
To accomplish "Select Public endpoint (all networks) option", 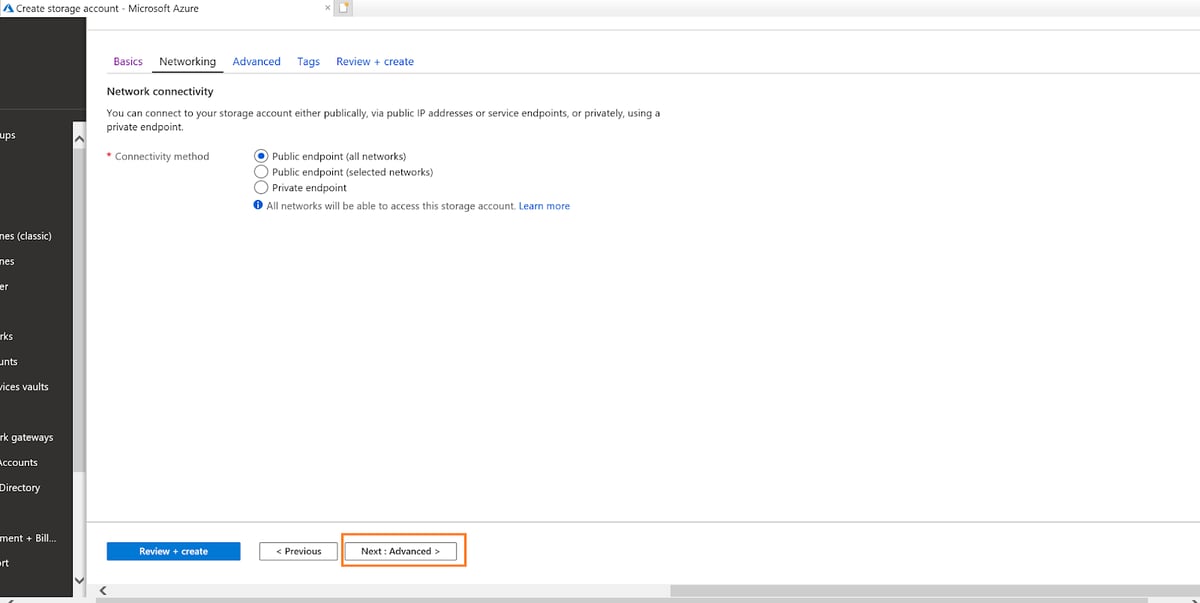I will (261, 156).
